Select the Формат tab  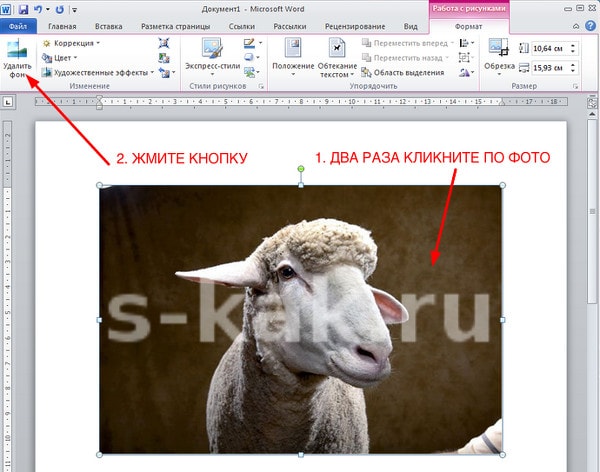tap(468, 26)
